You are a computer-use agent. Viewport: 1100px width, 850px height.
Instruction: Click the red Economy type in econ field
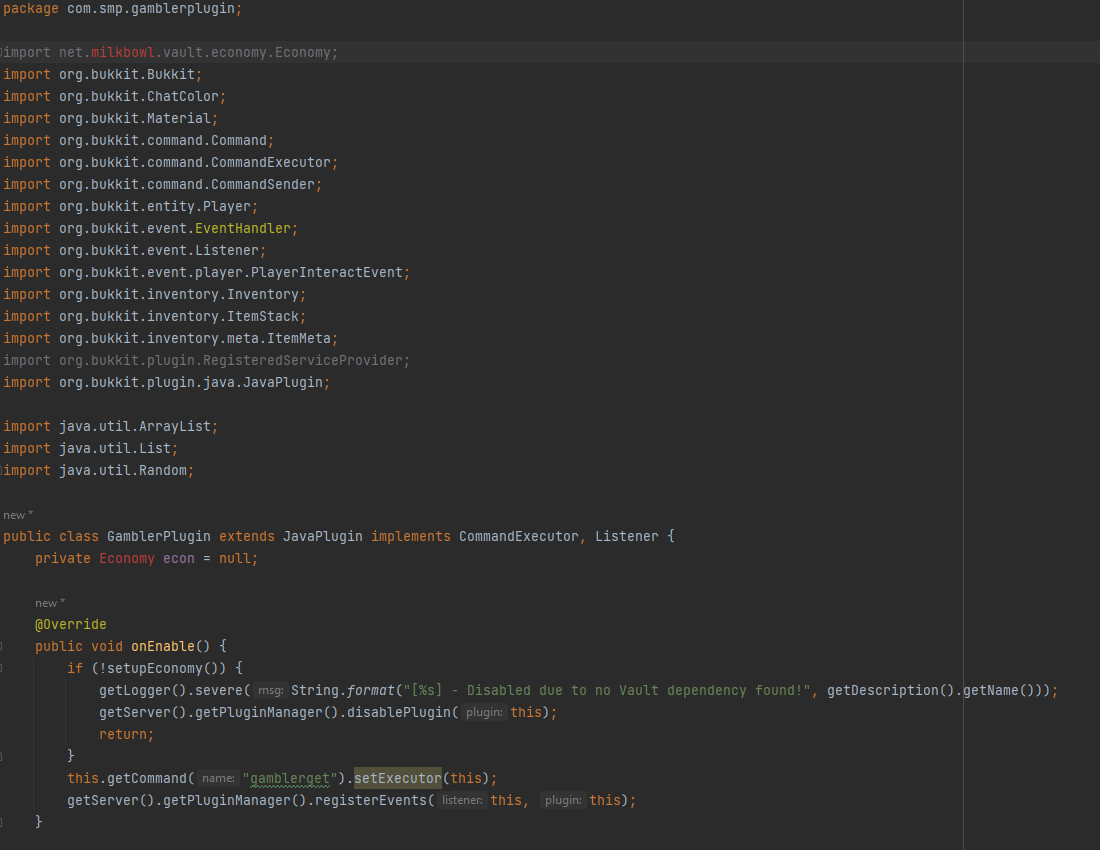pyautogui.click(x=127, y=558)
